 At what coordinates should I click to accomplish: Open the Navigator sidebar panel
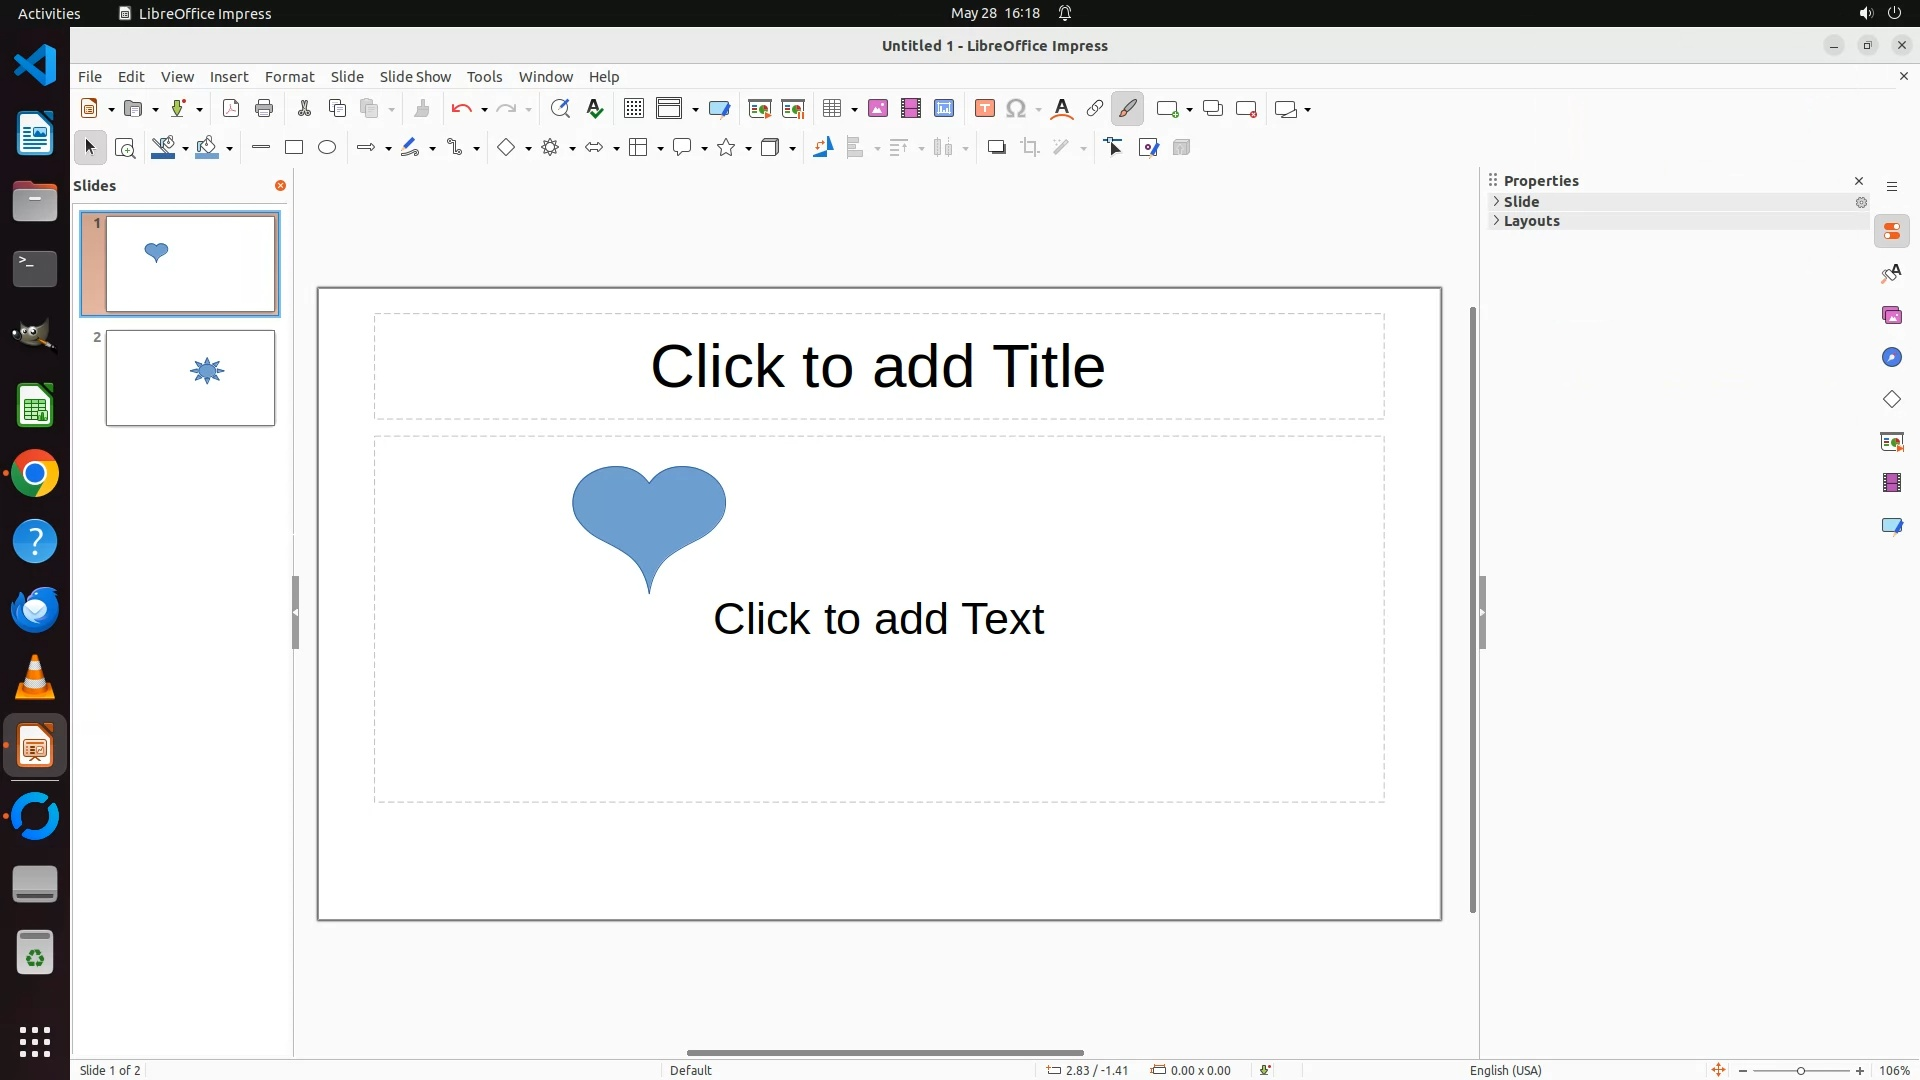(1891, 358)
